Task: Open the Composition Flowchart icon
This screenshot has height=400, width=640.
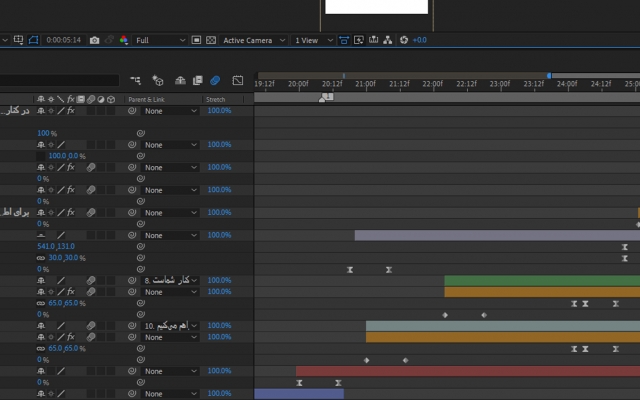Action: coord(388,40)
